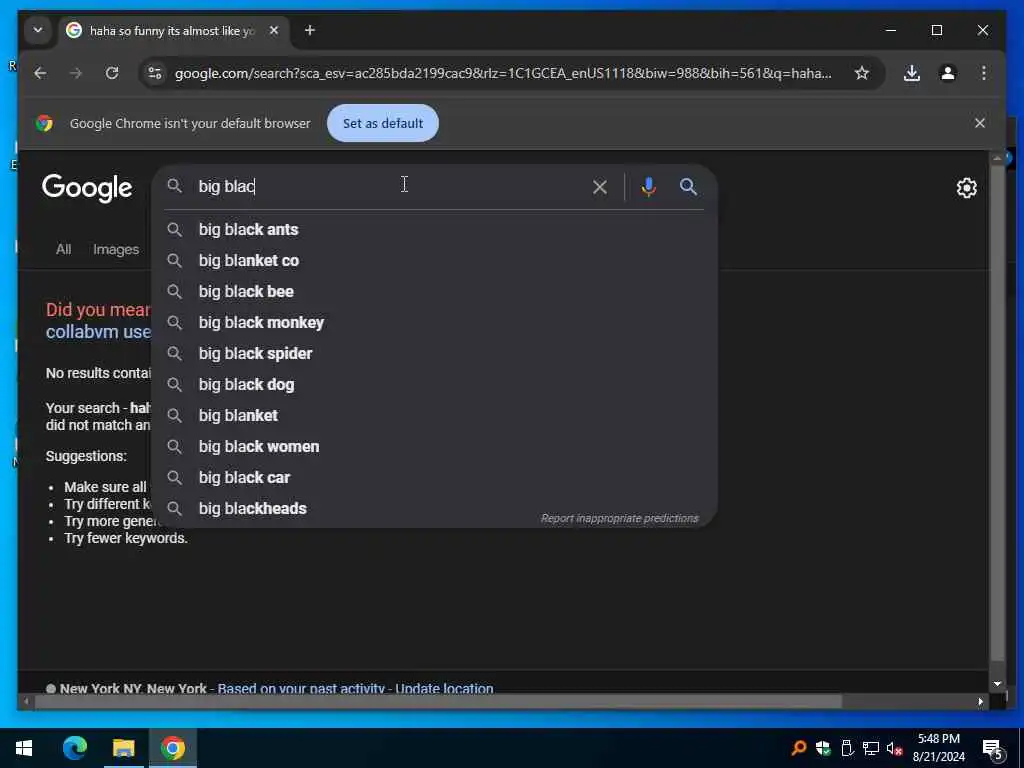Select the 'haha so funny' browser tab
The width and height of the screenshot is (1024, 768).
tap(174, 31)
